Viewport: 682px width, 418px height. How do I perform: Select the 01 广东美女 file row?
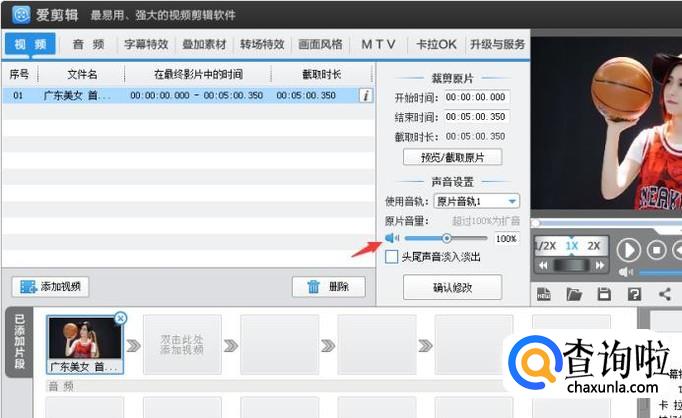point(188,95)
